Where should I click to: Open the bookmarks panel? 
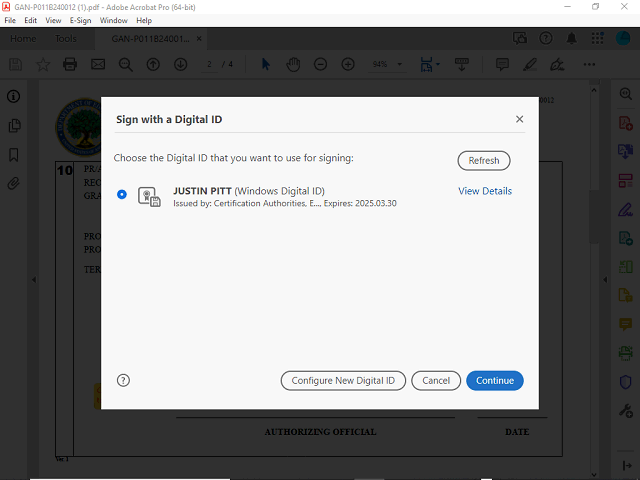pyautogui.click(x=14, y=155)
